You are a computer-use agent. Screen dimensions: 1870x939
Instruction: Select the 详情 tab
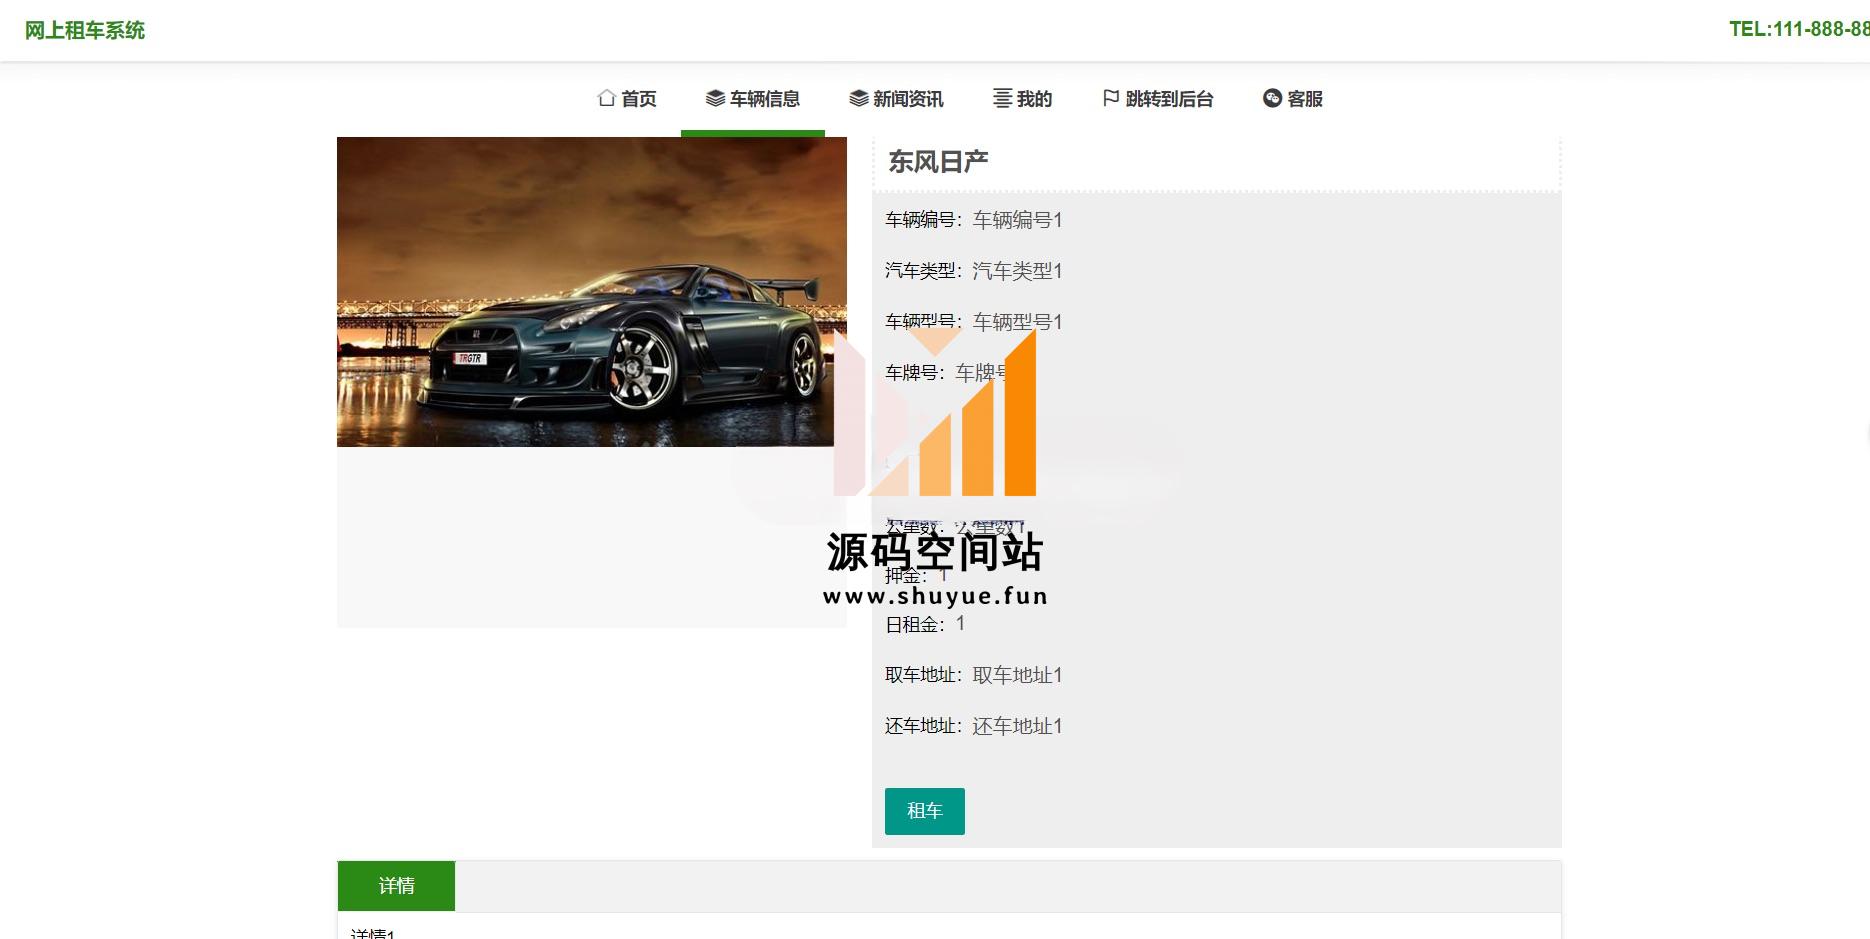(x=397, y=886)
